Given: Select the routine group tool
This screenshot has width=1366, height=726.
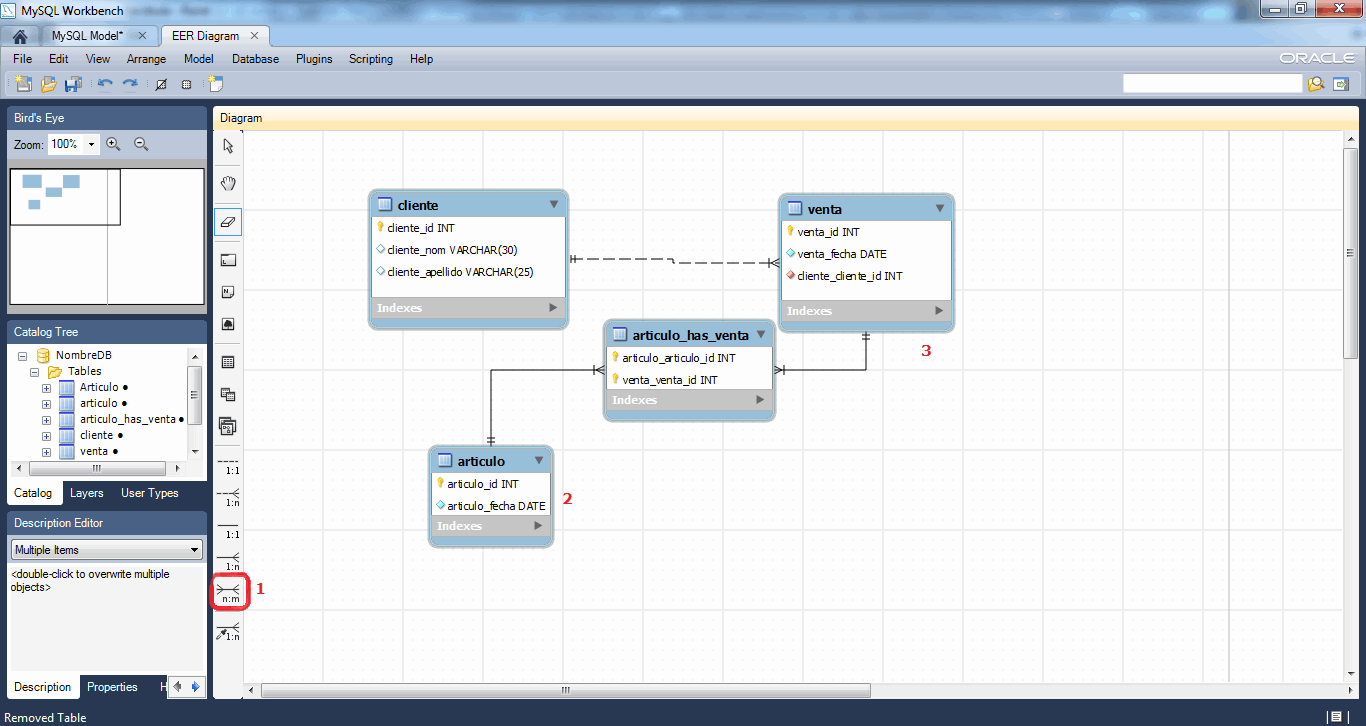Looking at the screenshot, I should coord(228,427).
